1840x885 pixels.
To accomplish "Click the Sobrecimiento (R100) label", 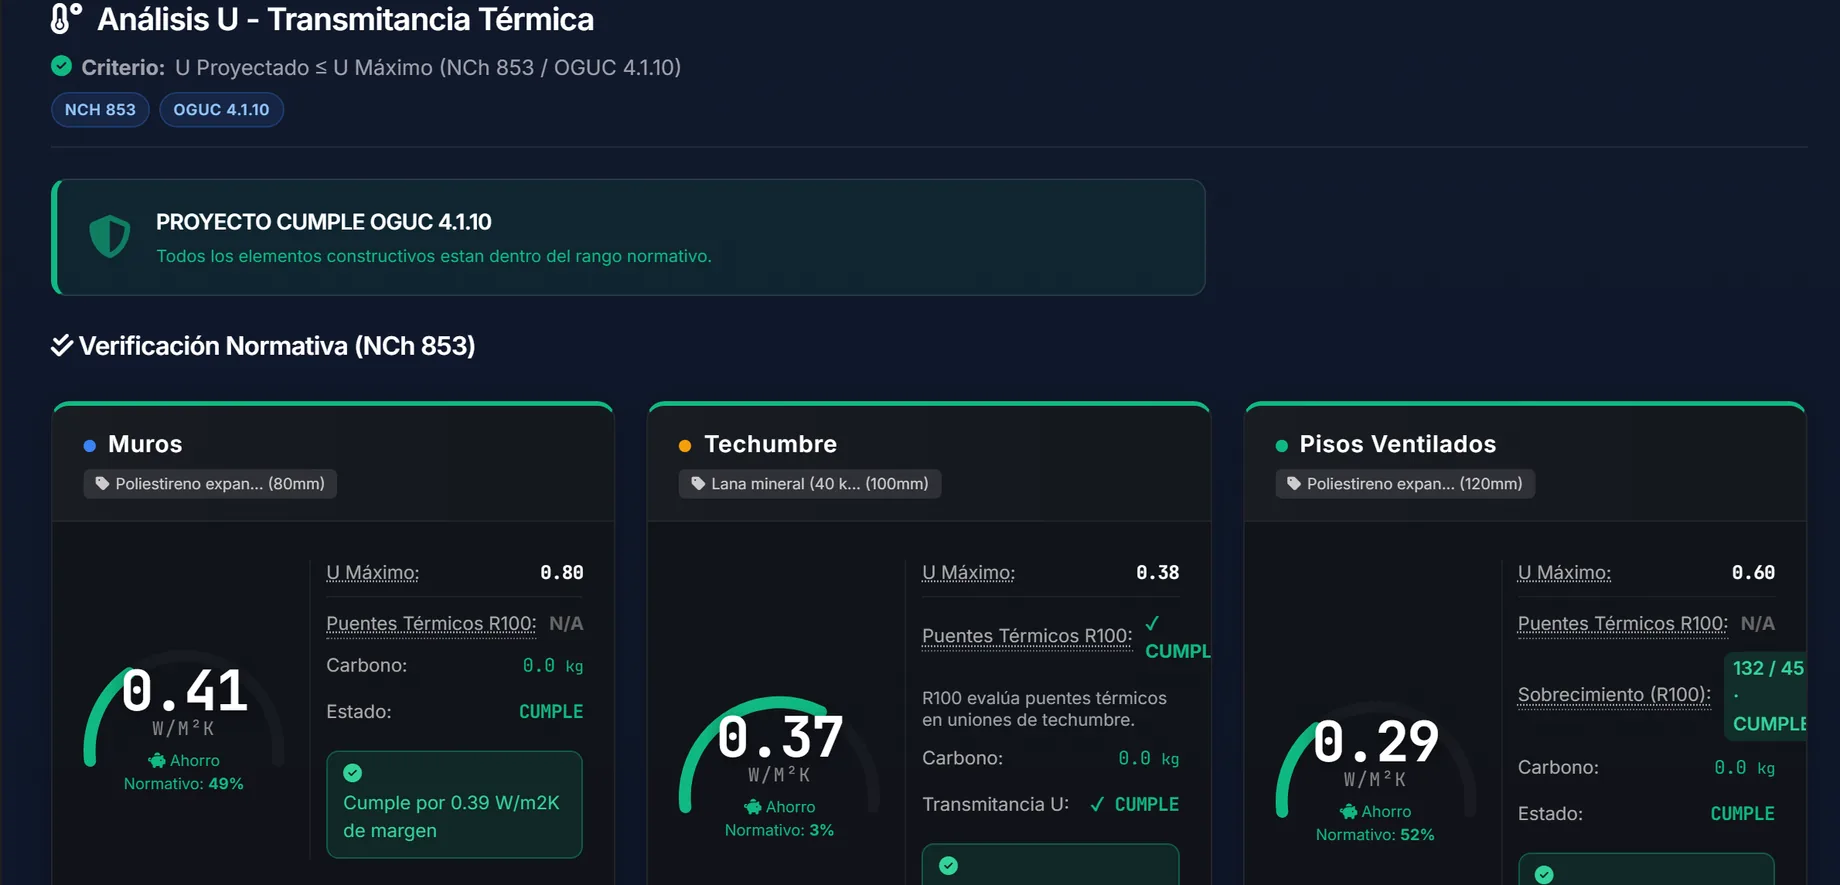I will 1614,694.
